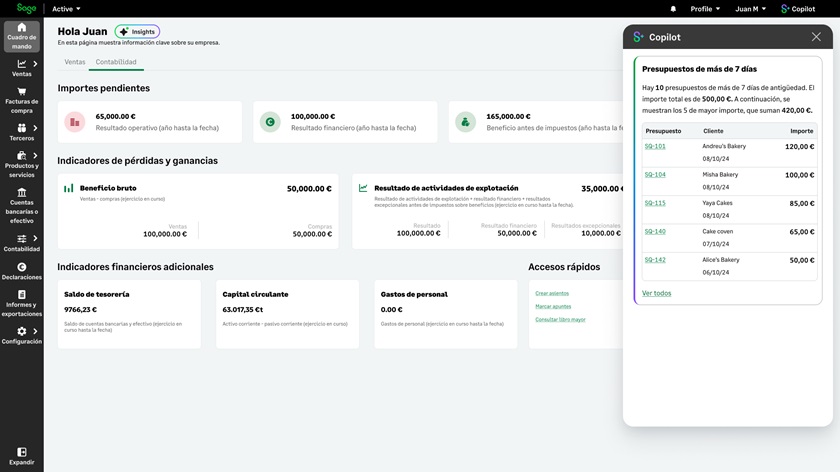Click Misha Bakery client name

pyautogui.click(x=720, y=175)
